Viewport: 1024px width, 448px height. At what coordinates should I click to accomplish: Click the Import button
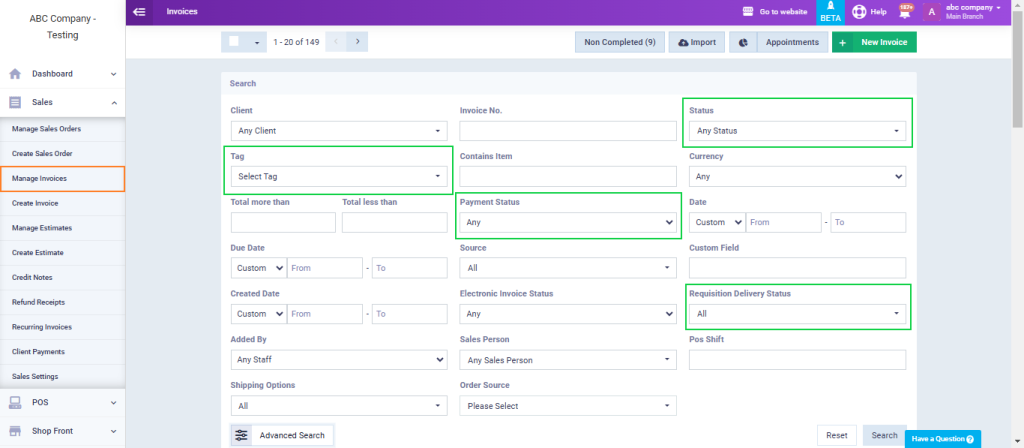click(x=697, y=42)
